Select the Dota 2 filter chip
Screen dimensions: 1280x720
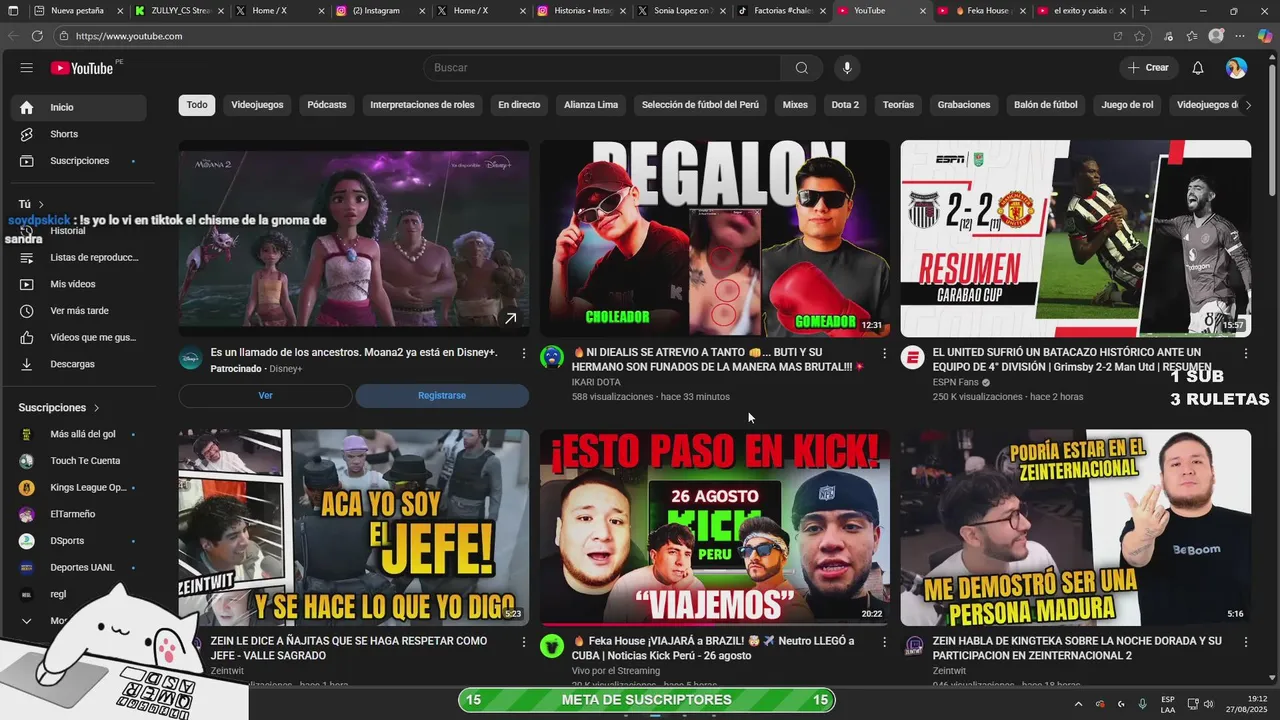coord(845,105)
